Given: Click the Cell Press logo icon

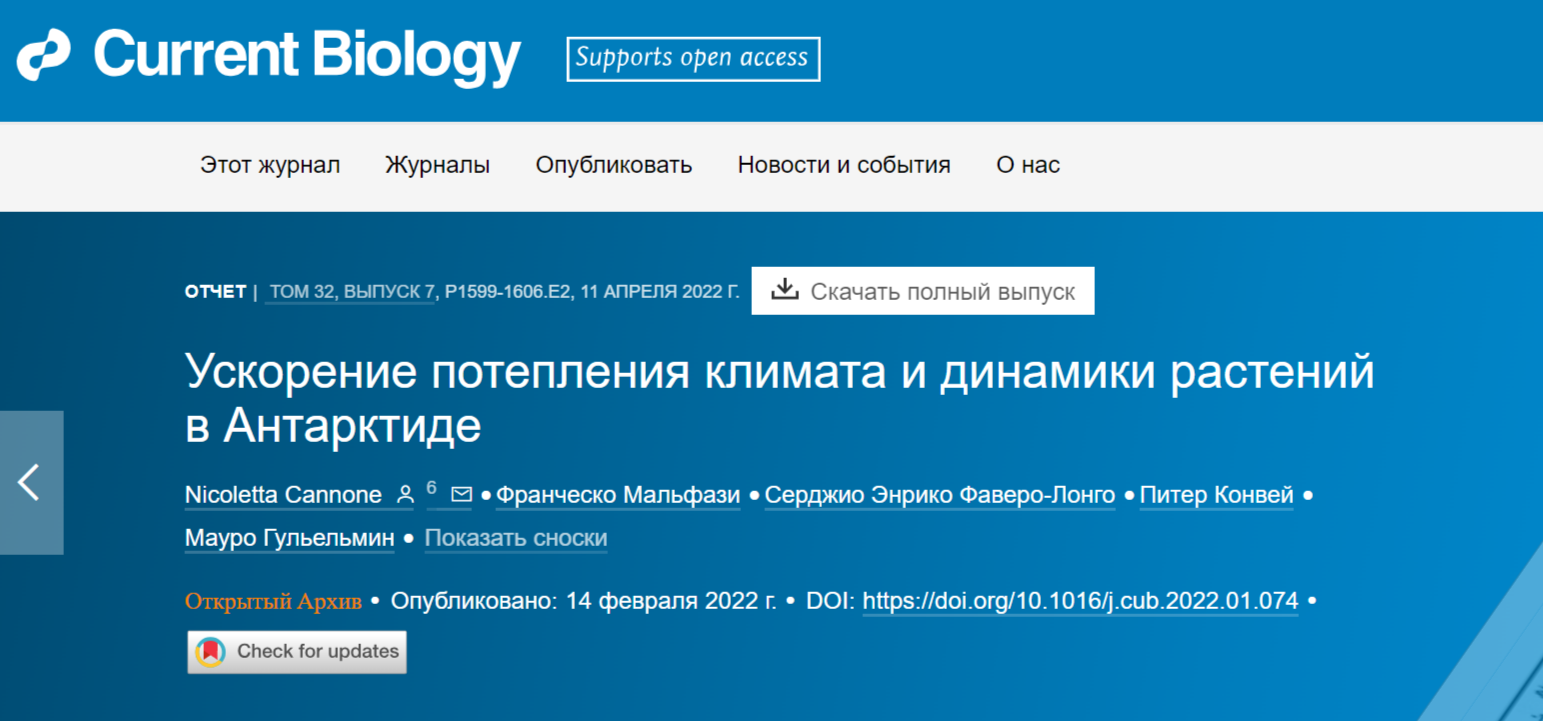Looking at the screenshot, I should 44,55.
